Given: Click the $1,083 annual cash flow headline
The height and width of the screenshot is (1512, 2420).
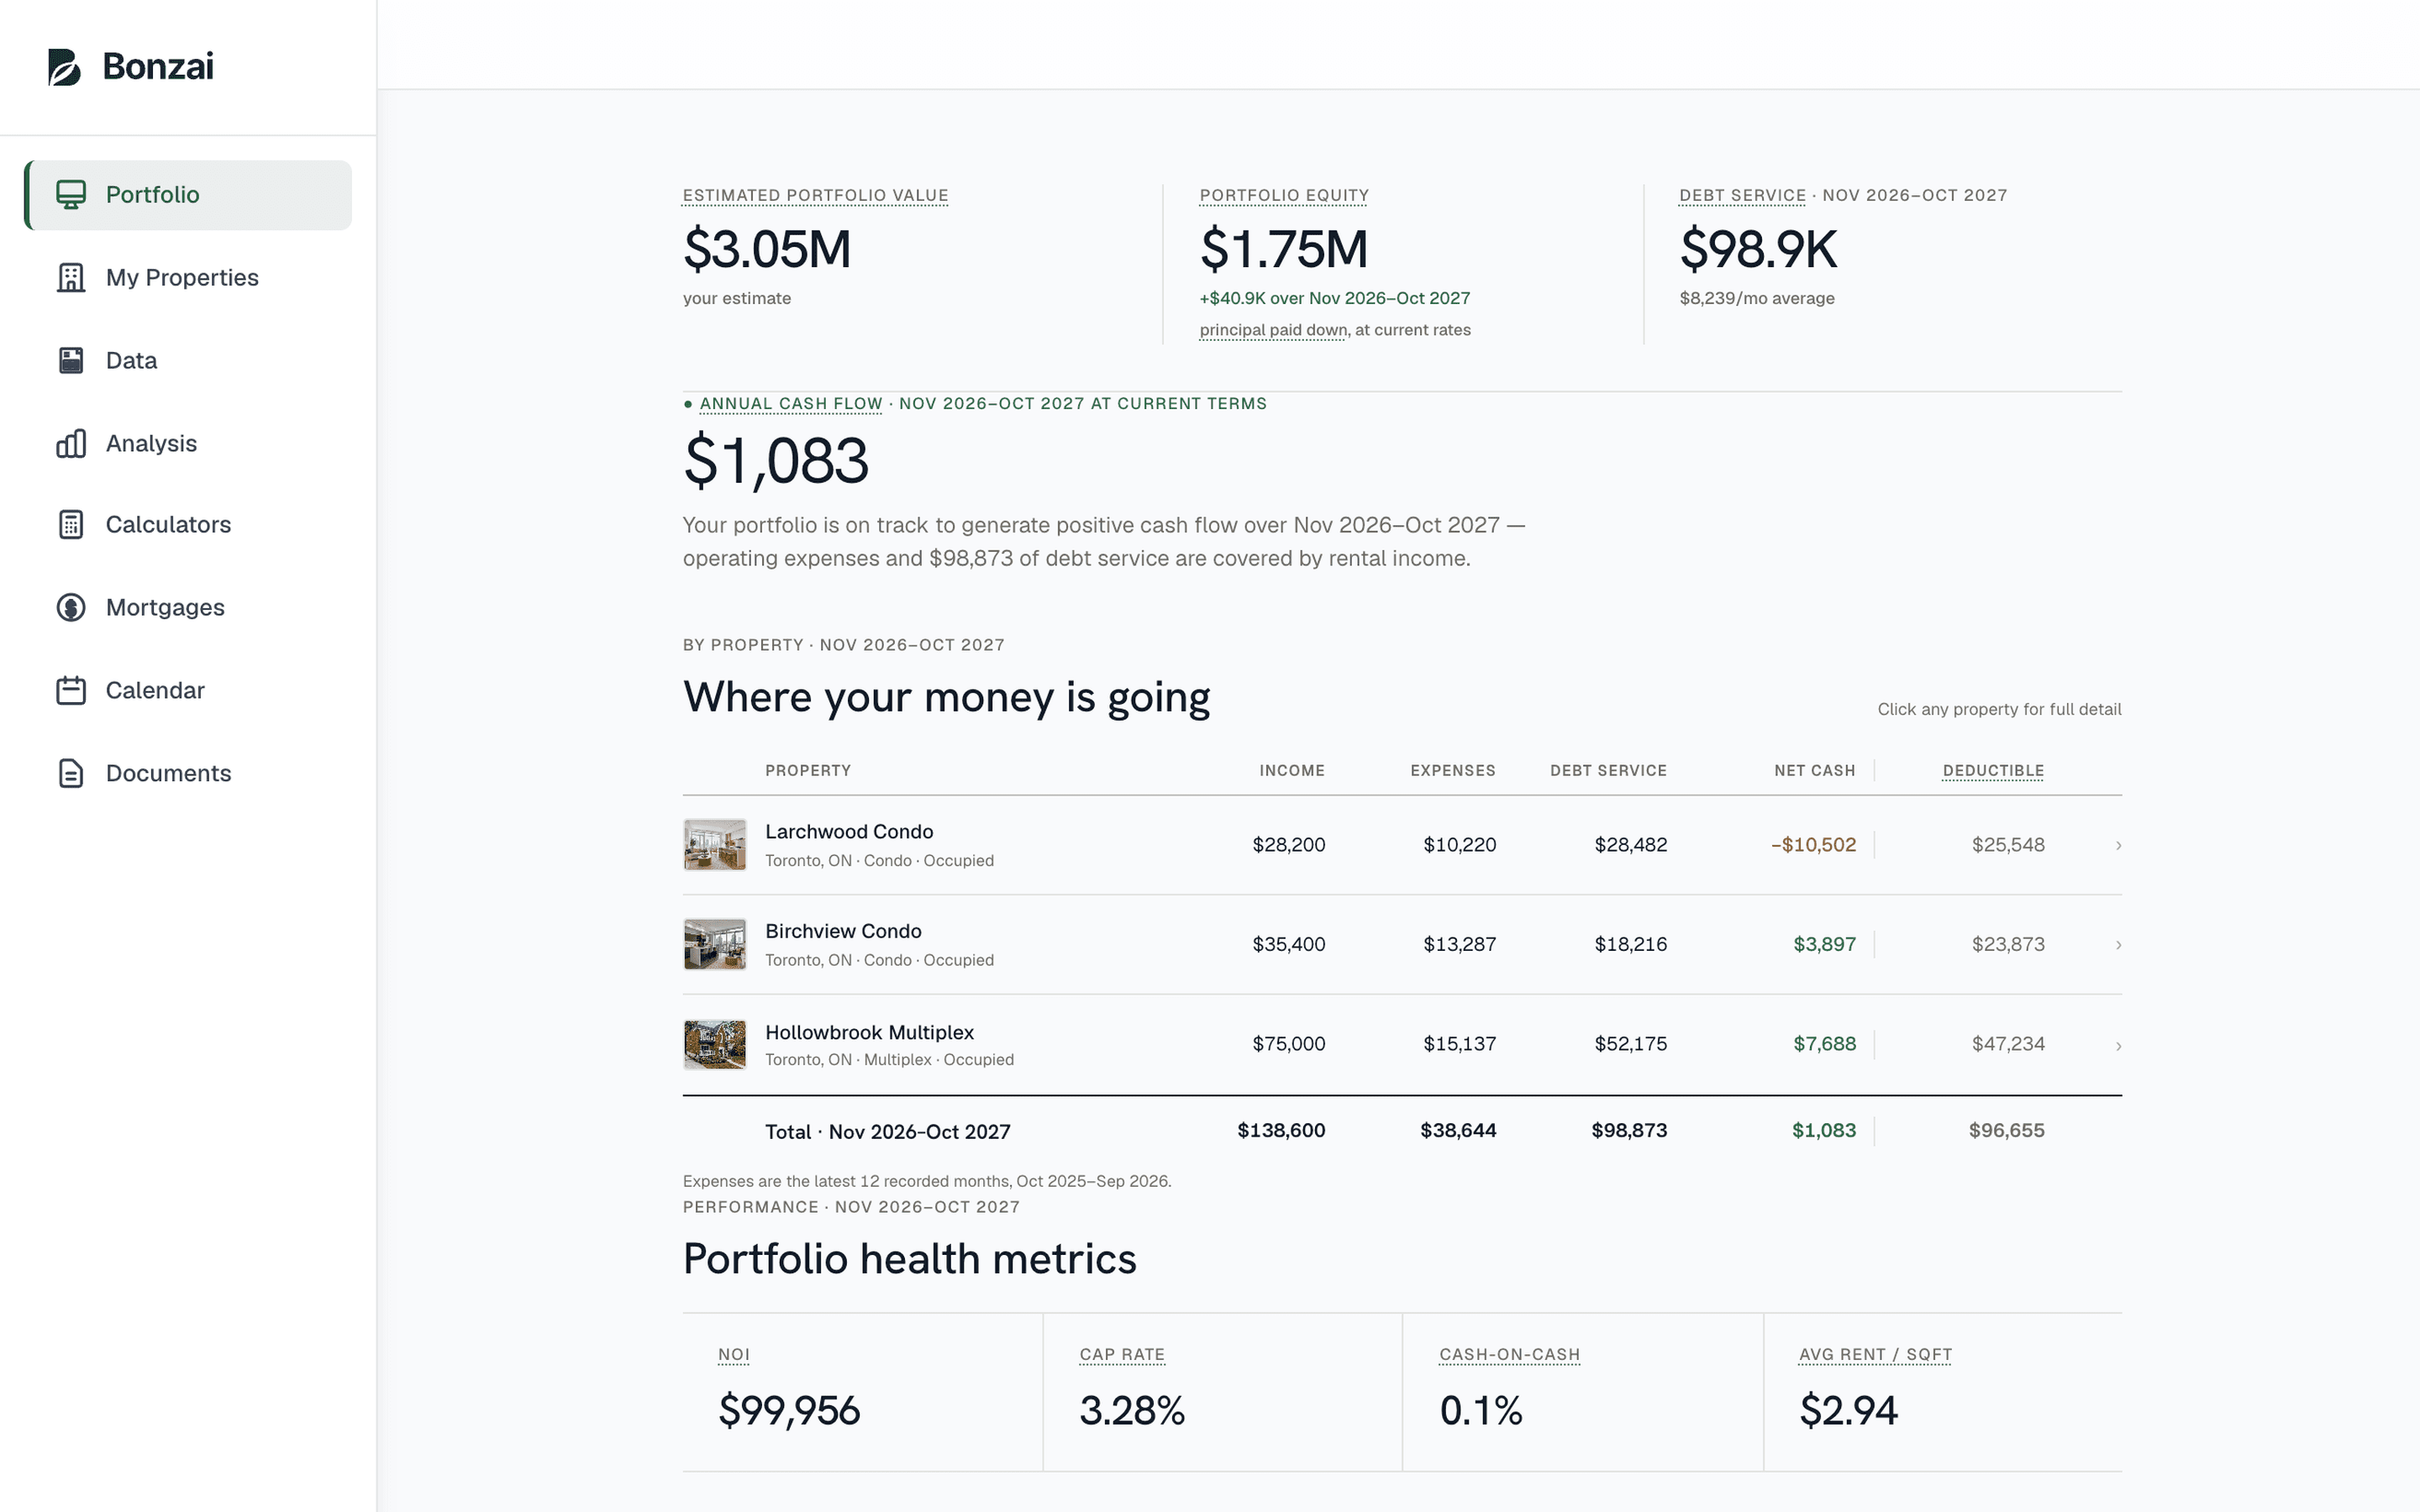Looking at the screenshot, I should [x=776, y=461].
